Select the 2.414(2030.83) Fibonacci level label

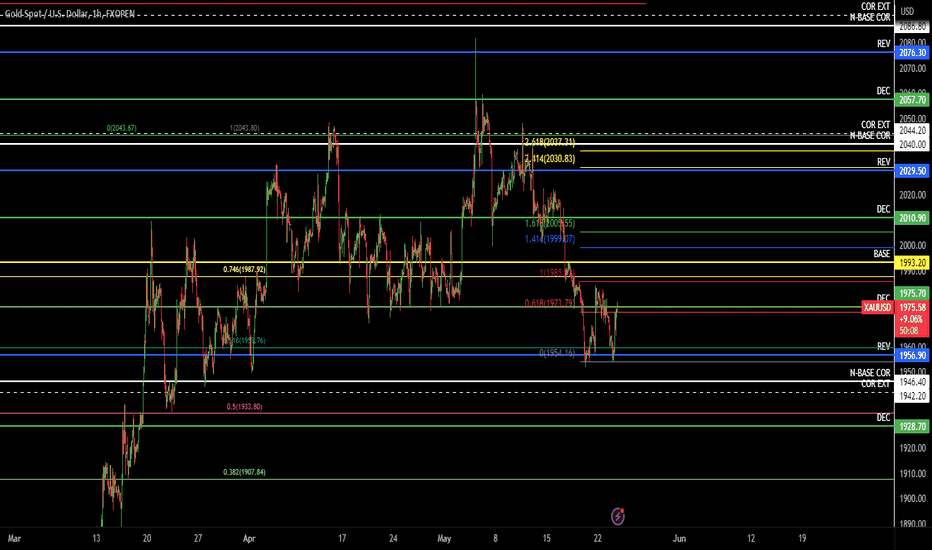[550, 159]
